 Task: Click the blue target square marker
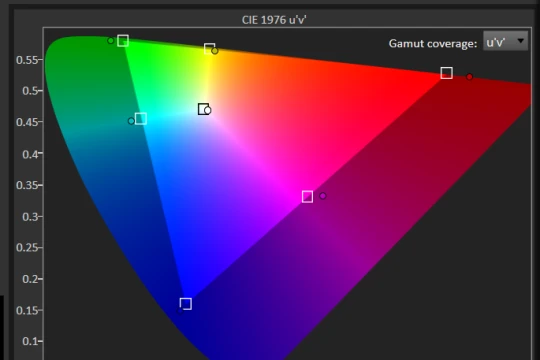(186, 304)
